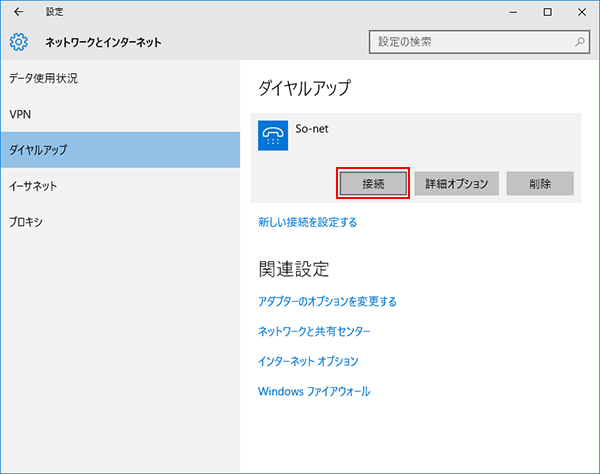Image resolution: width=600 pixels, height=474 pixels.
Task: Open アダプターのオプションを変更する link
Action: tap(327, 301)
